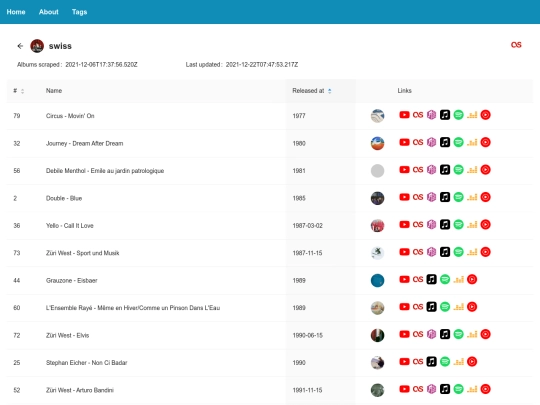Click the Albums scraped timestamp
Viewport: 540px width, 405px height.
(x=101, y=64)
